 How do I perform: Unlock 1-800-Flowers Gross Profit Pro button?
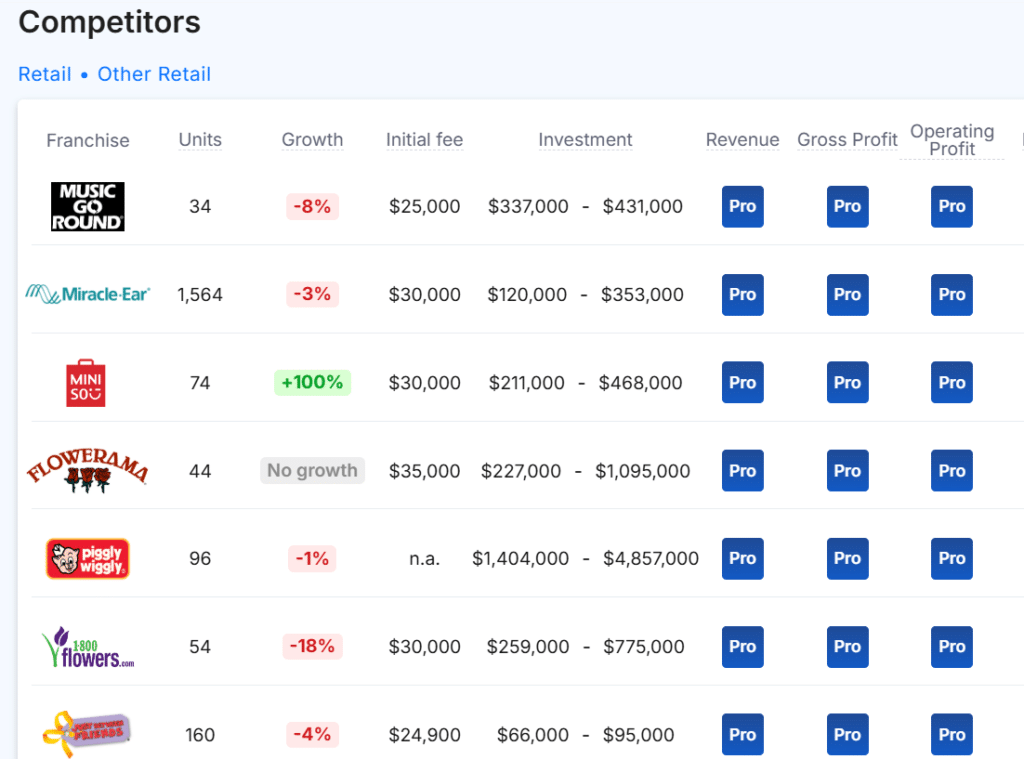click(x=848, y=647)
